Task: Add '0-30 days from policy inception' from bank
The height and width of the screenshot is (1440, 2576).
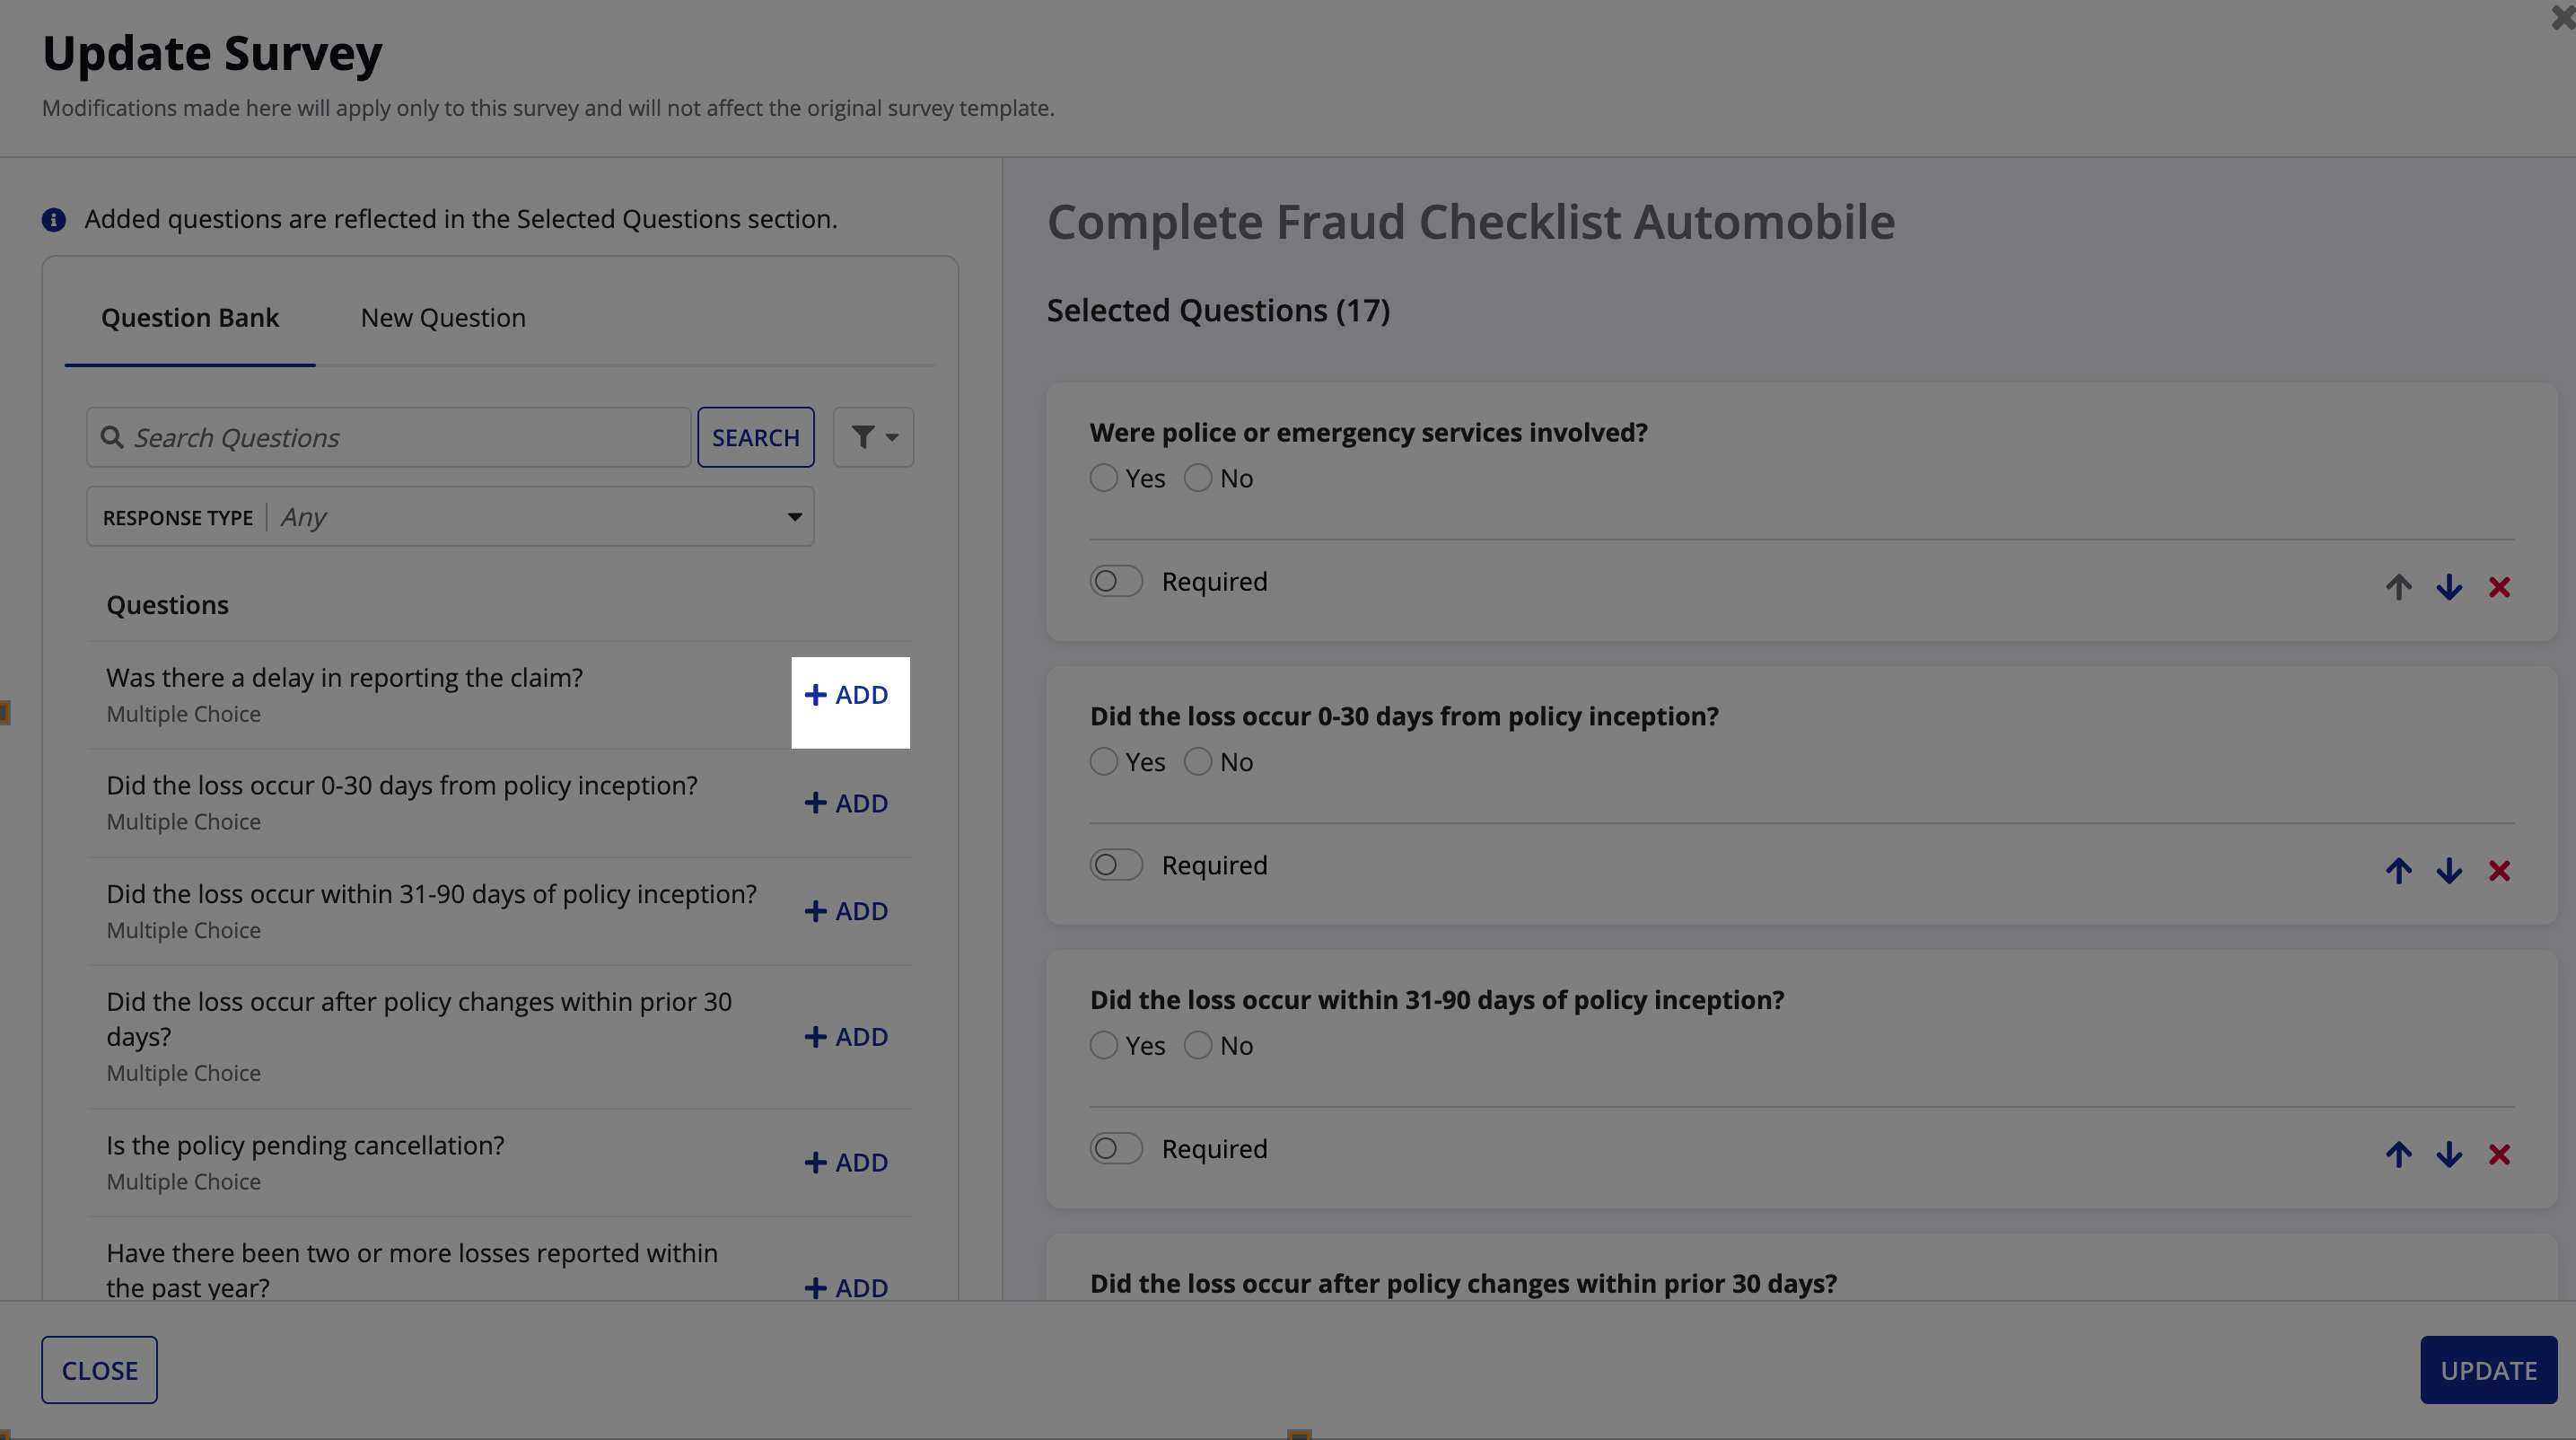Action: [x=847, y=803]
